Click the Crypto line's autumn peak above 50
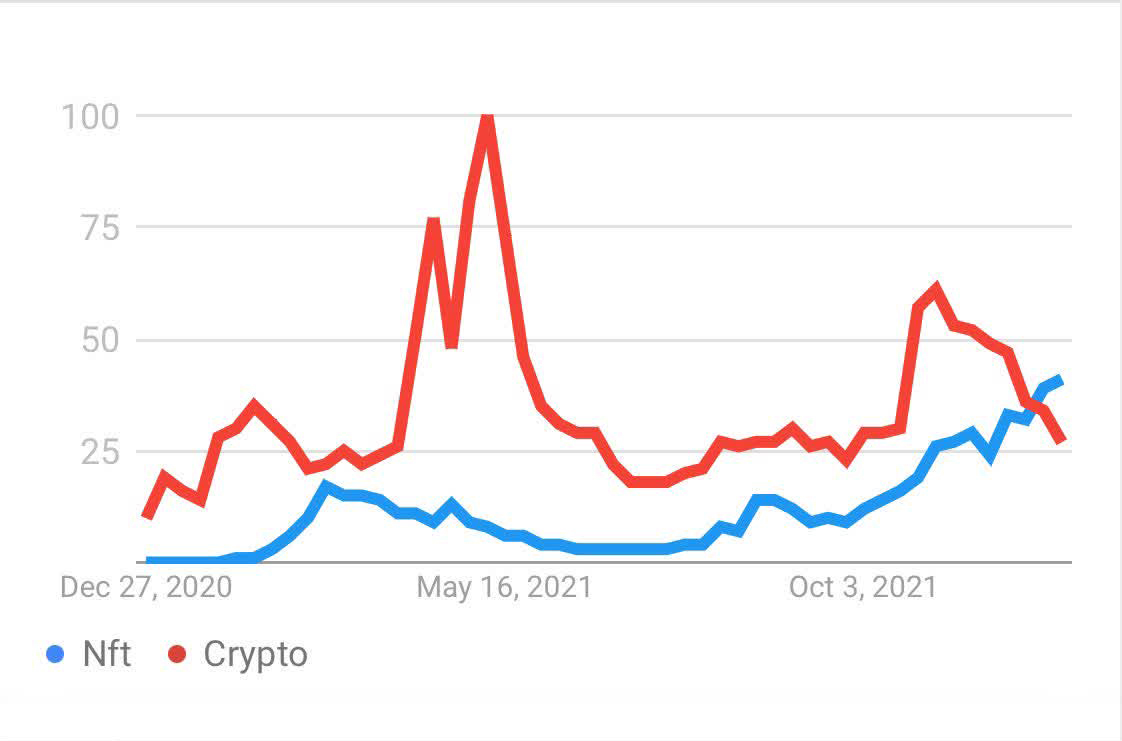This screenshot has height=741, width=1122. point(935,289)
